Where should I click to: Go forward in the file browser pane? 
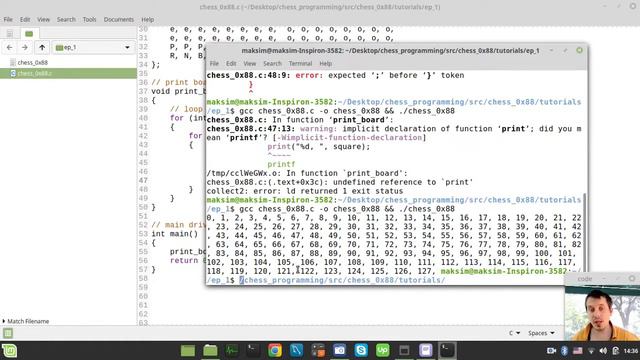[25, 47]
